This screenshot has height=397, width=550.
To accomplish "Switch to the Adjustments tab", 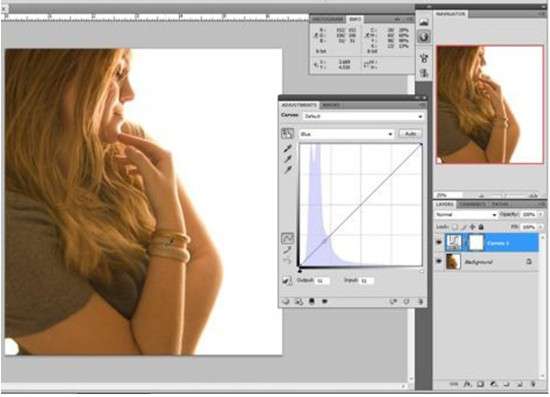I will (x=299, y=105).
